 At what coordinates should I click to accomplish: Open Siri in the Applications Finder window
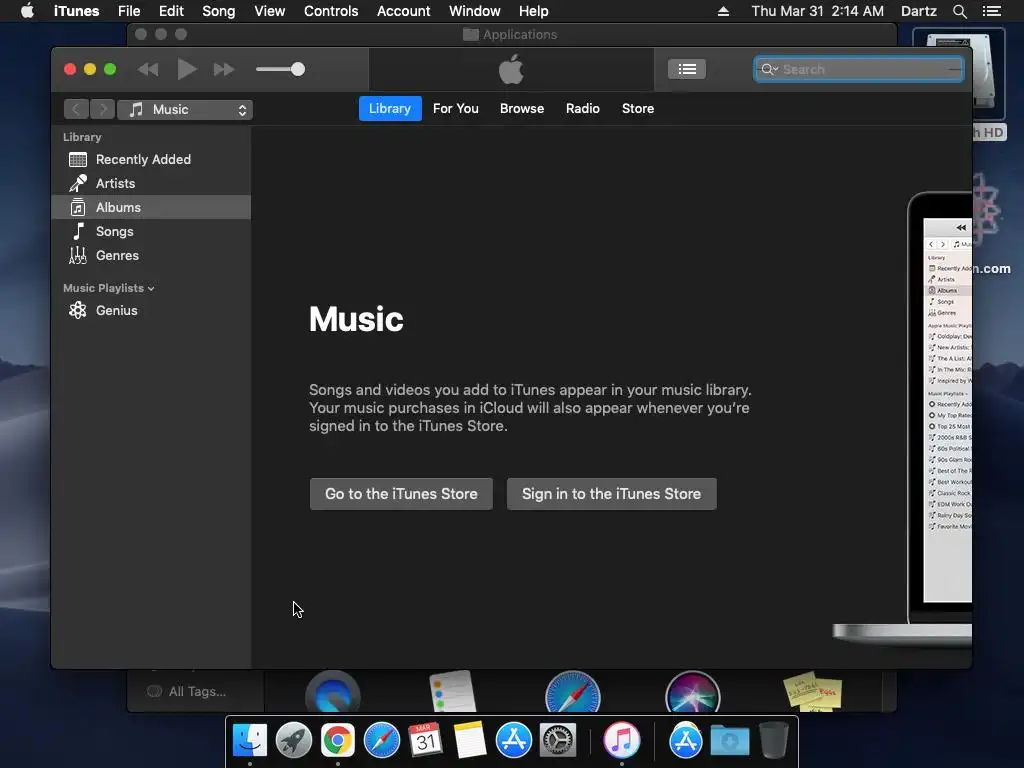[693, 691]
